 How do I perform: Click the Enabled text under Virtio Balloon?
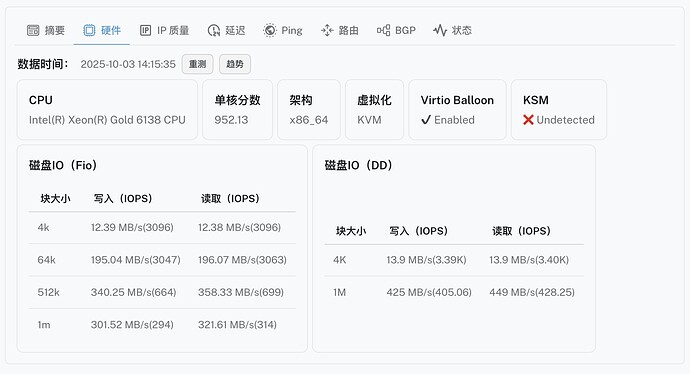(x=454, y=120)
